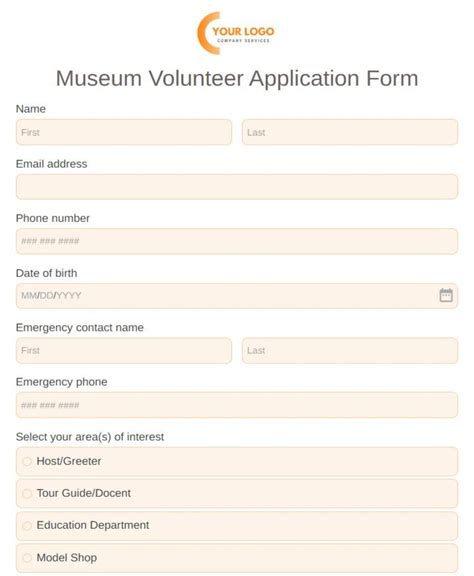Focus the emergency contact First name field
The height and width of the screenshot is (576, 474).
(x=124, y=350)
